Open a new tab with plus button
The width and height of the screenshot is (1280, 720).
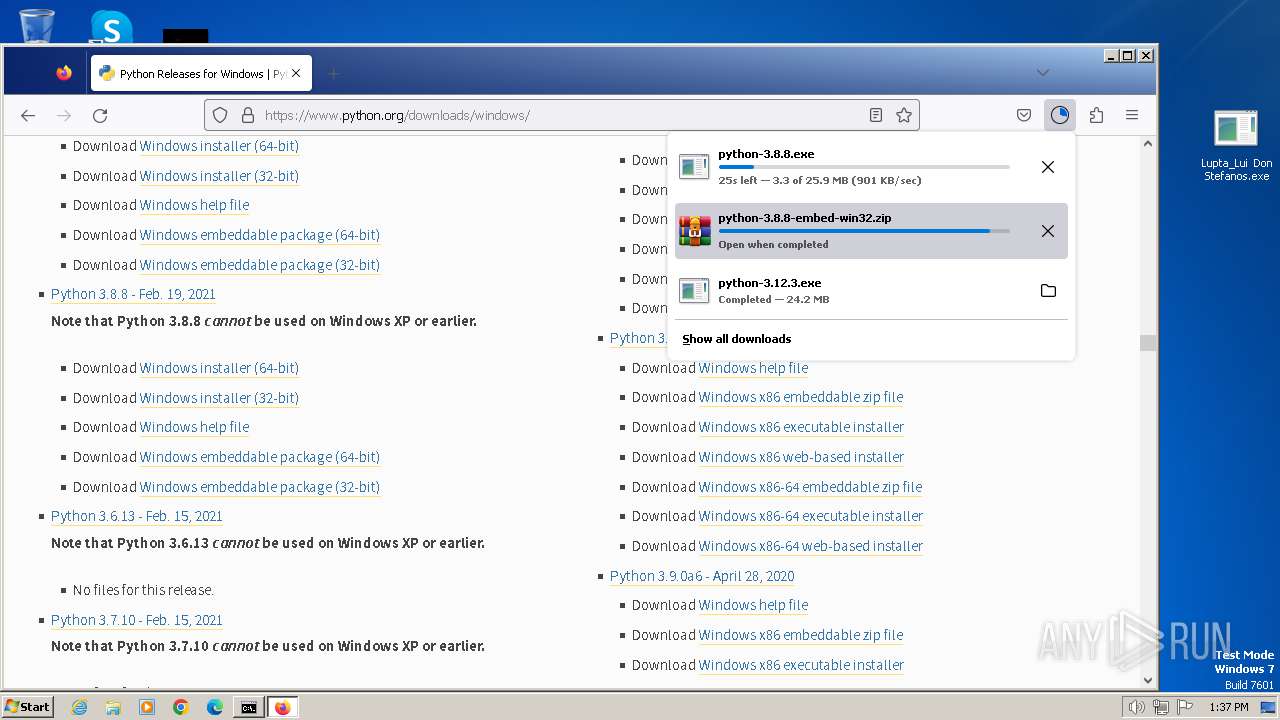point(334,73)
